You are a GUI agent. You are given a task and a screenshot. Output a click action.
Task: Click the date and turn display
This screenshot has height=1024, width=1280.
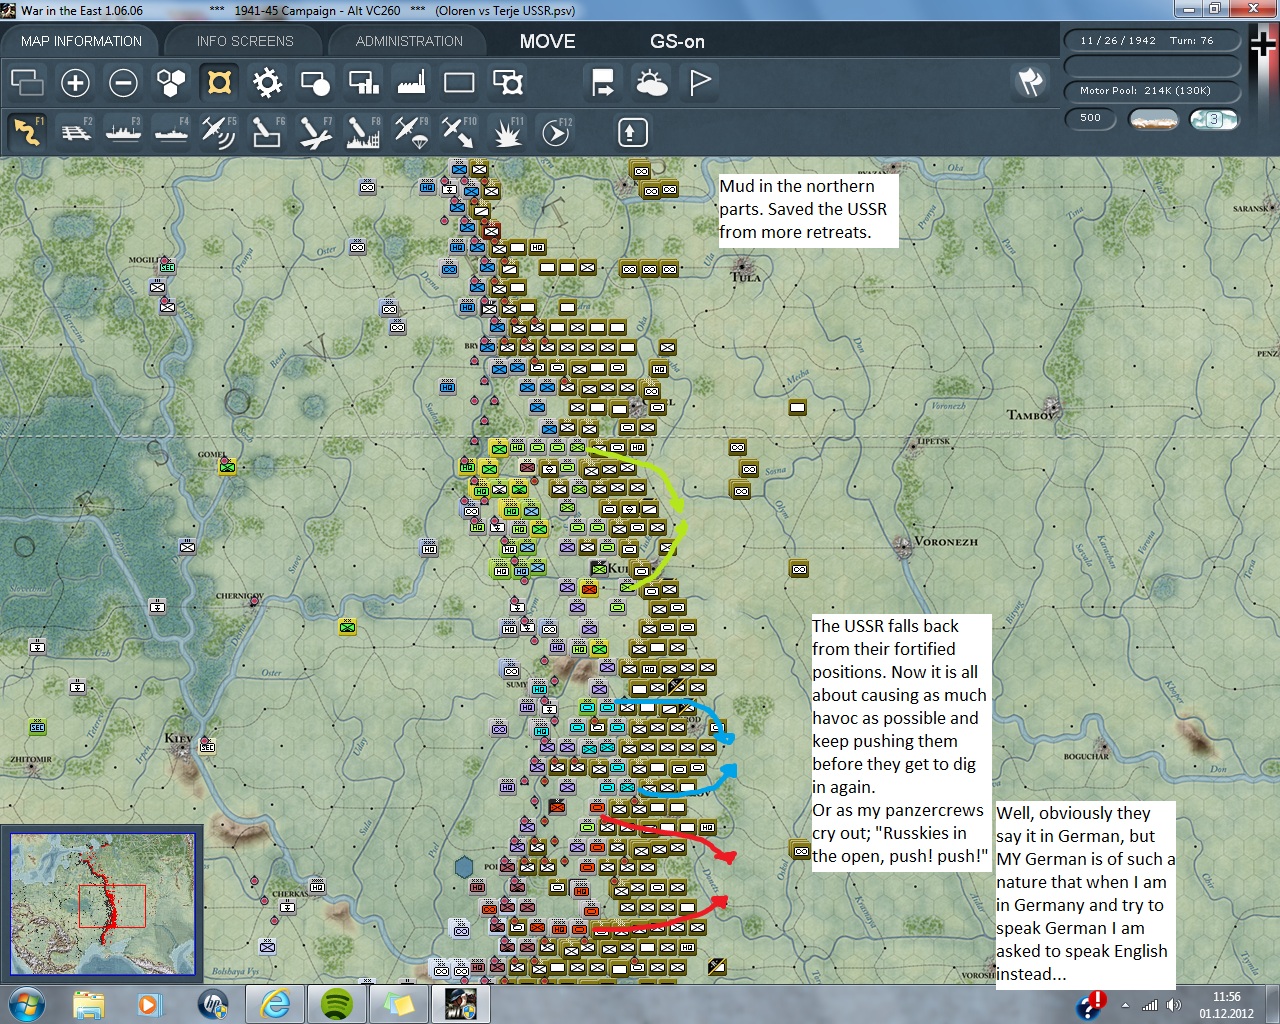pos(1152,41)
